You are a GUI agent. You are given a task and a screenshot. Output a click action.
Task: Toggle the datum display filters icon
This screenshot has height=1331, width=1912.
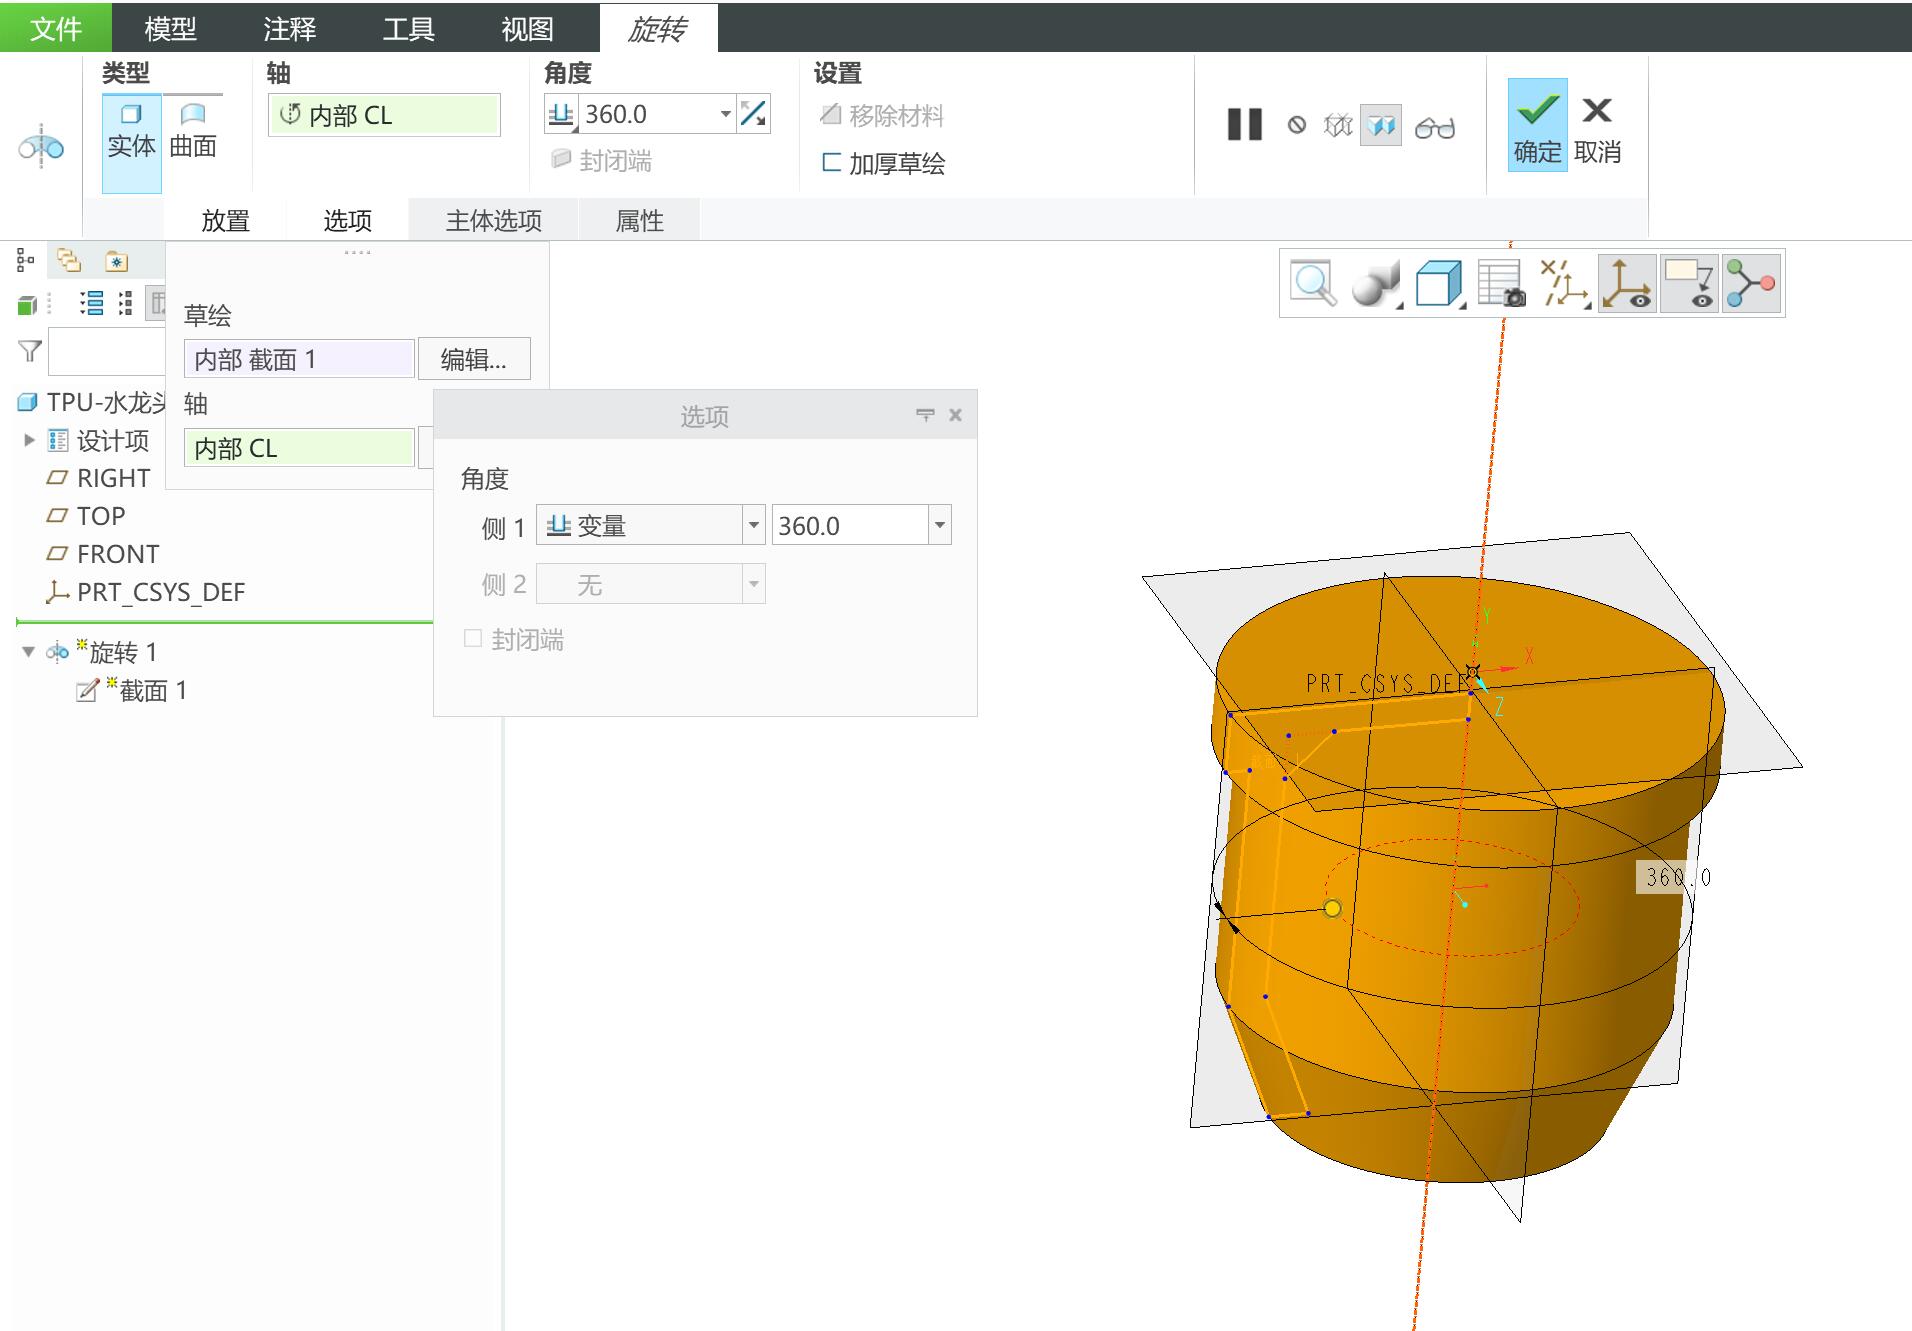coord(1565,284)
